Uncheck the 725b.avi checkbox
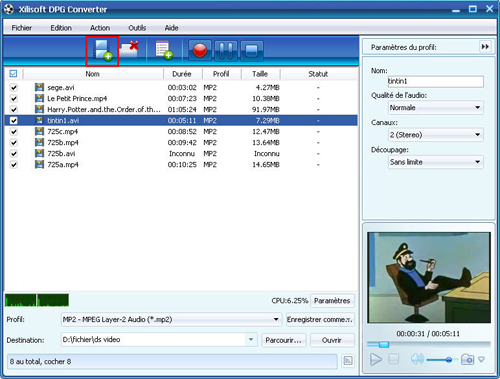The width and height of the screenshot is (500, 379). click(14, 154)
